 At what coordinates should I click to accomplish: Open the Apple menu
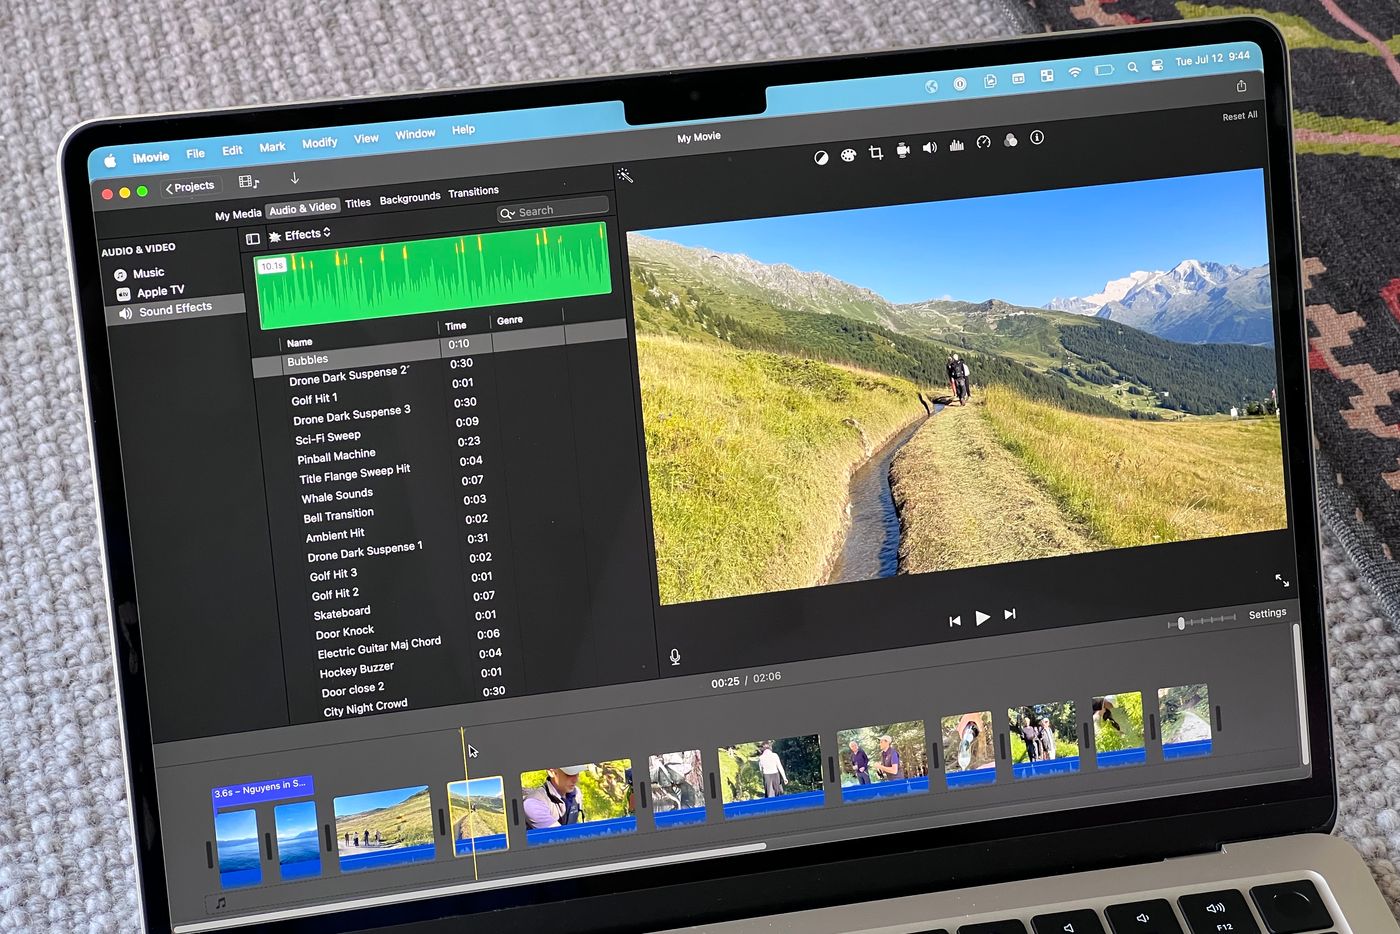110,161
